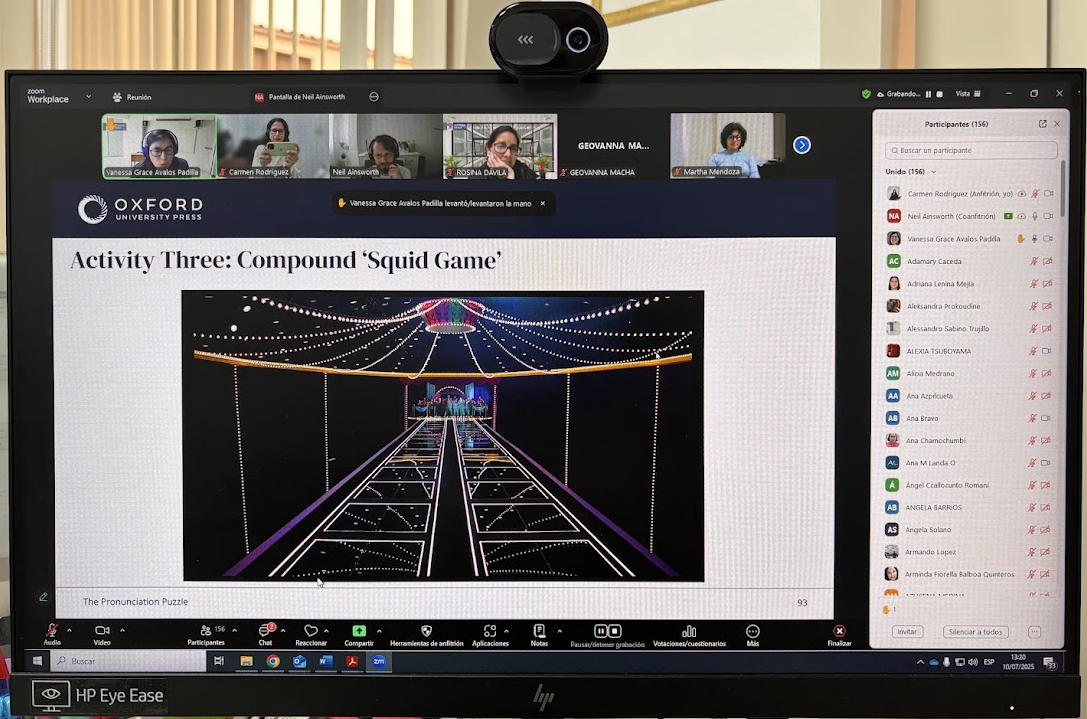Toggle microphone icon in Neil Ainsworth's row
Viewport: 1087px width, 719px height.
[1035, 216]
